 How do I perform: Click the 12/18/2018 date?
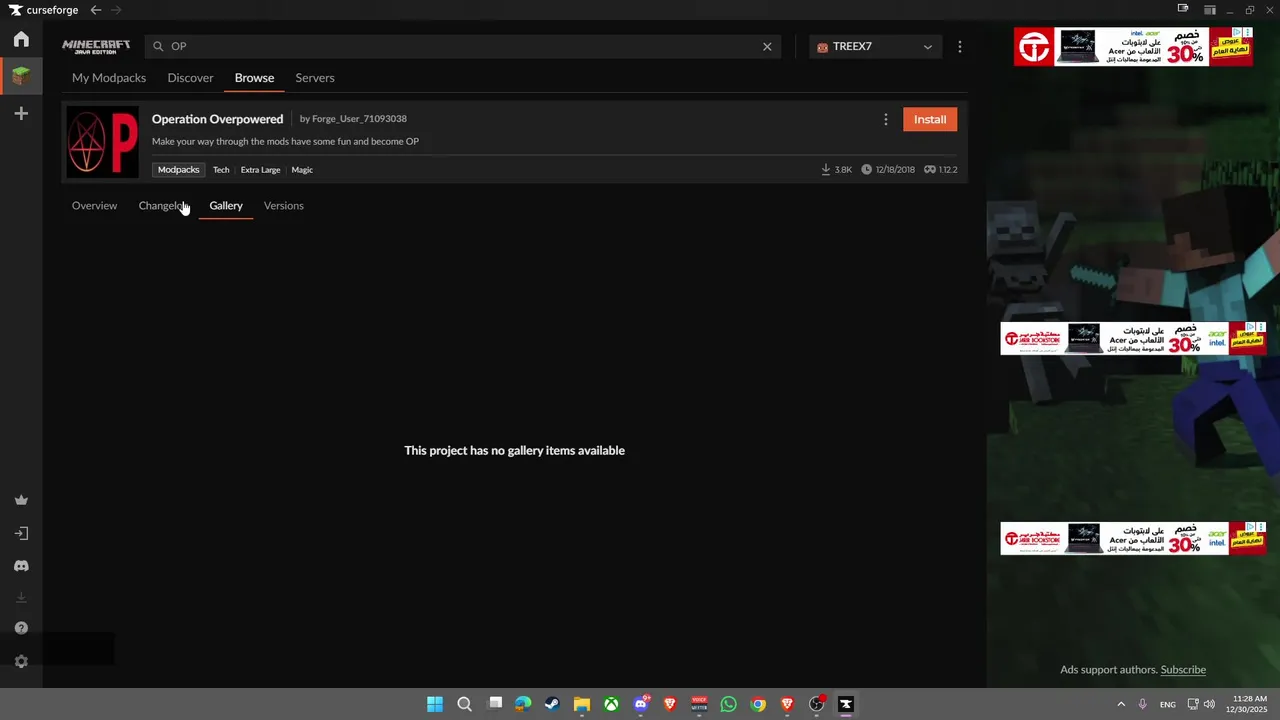coord(888,170)
